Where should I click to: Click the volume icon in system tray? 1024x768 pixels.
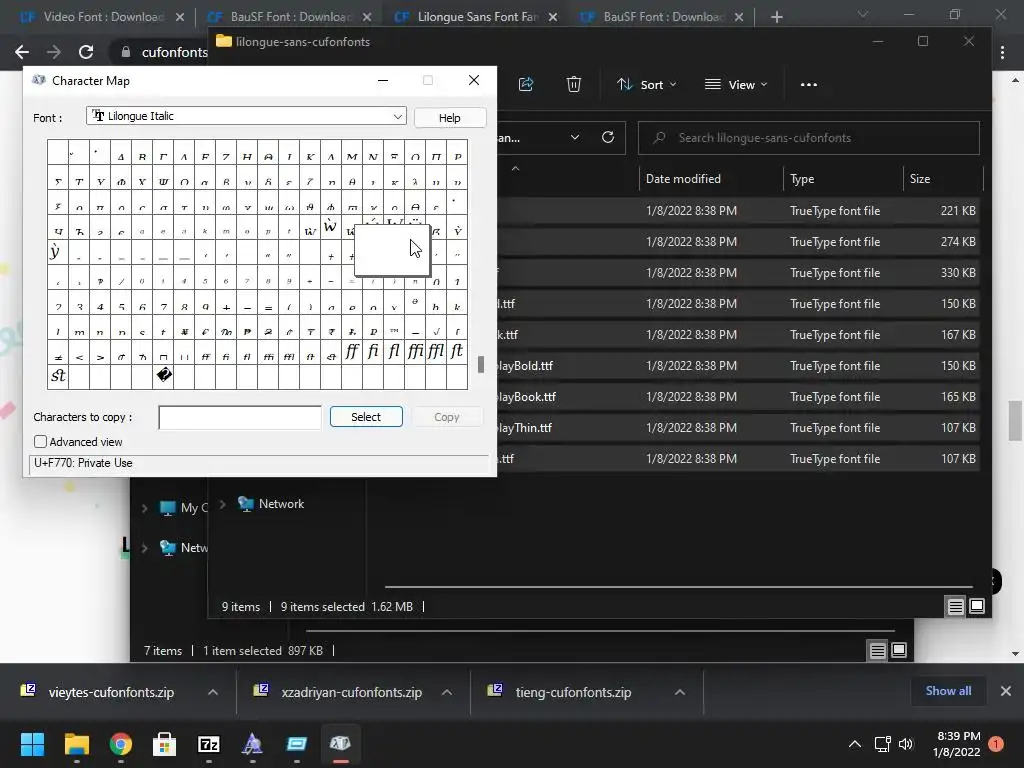click(906, 744)
